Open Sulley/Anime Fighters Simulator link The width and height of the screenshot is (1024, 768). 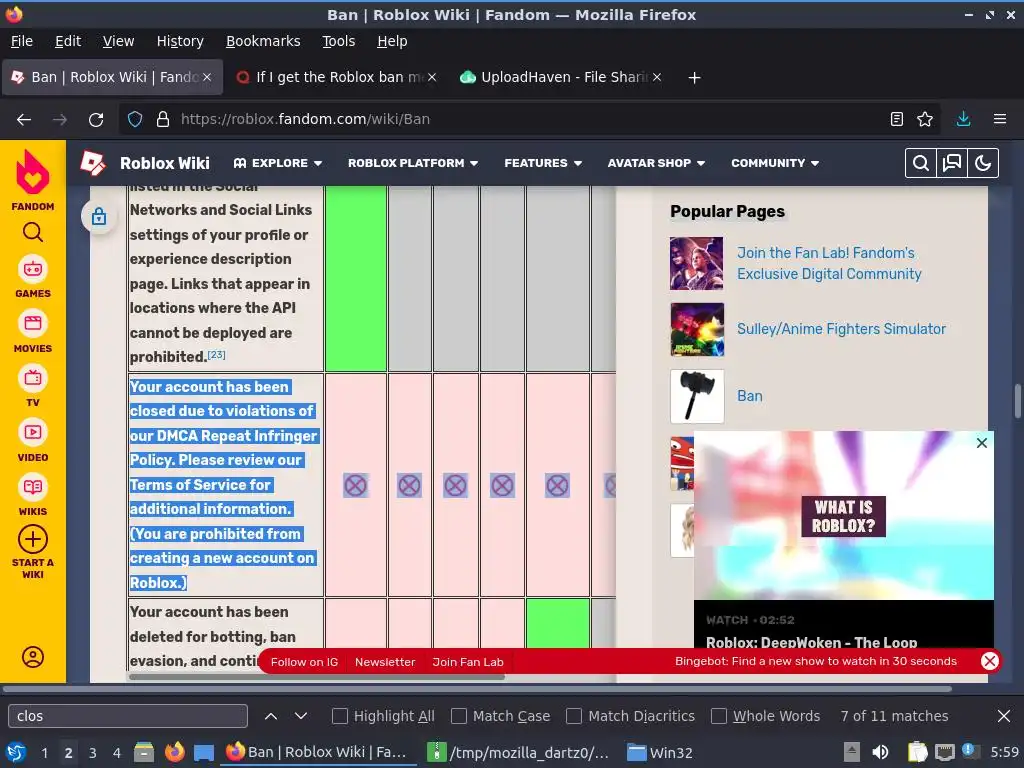click(x=841, y=329)
